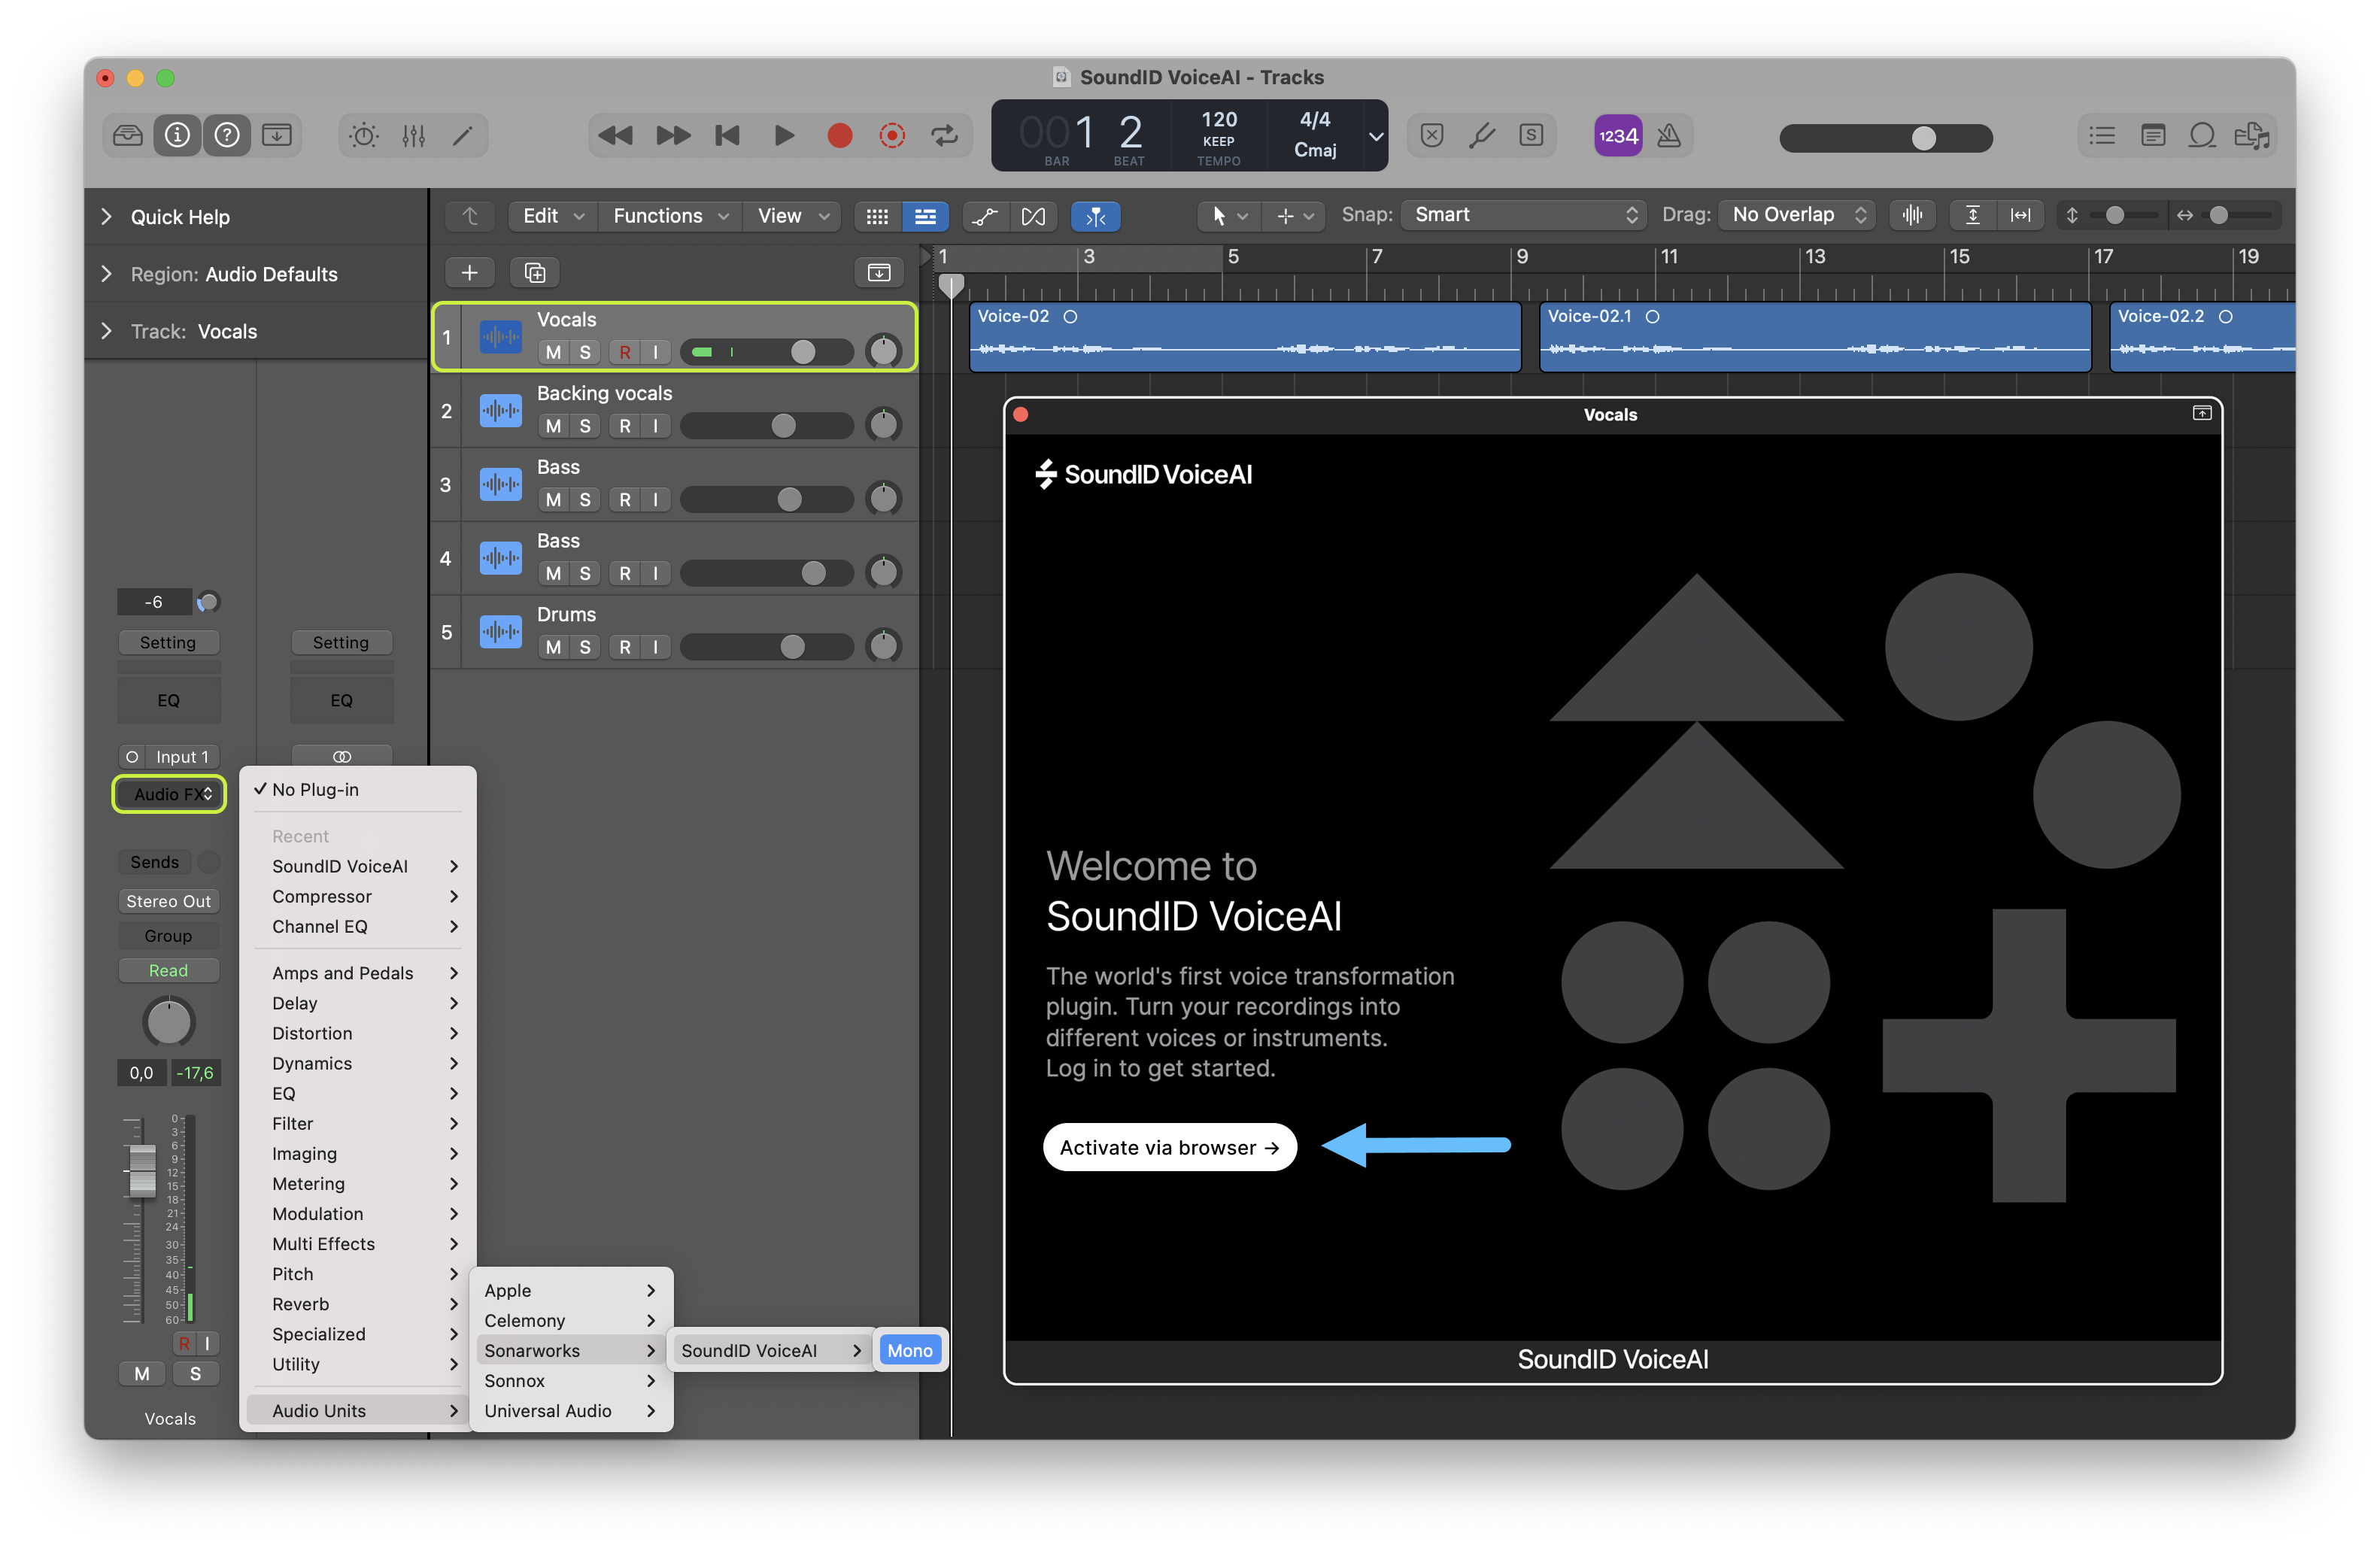
Task: Select the Voice-02.1 audio region
Action: [x=1814, y=337]
